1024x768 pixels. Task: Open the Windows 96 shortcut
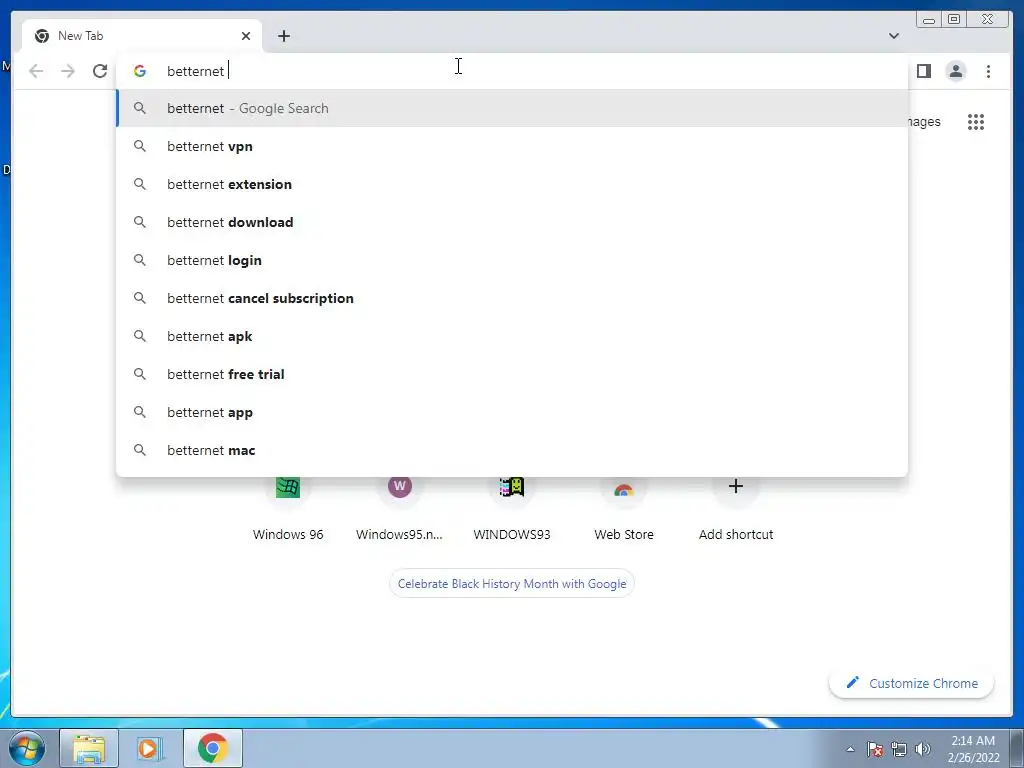(288, 509)
